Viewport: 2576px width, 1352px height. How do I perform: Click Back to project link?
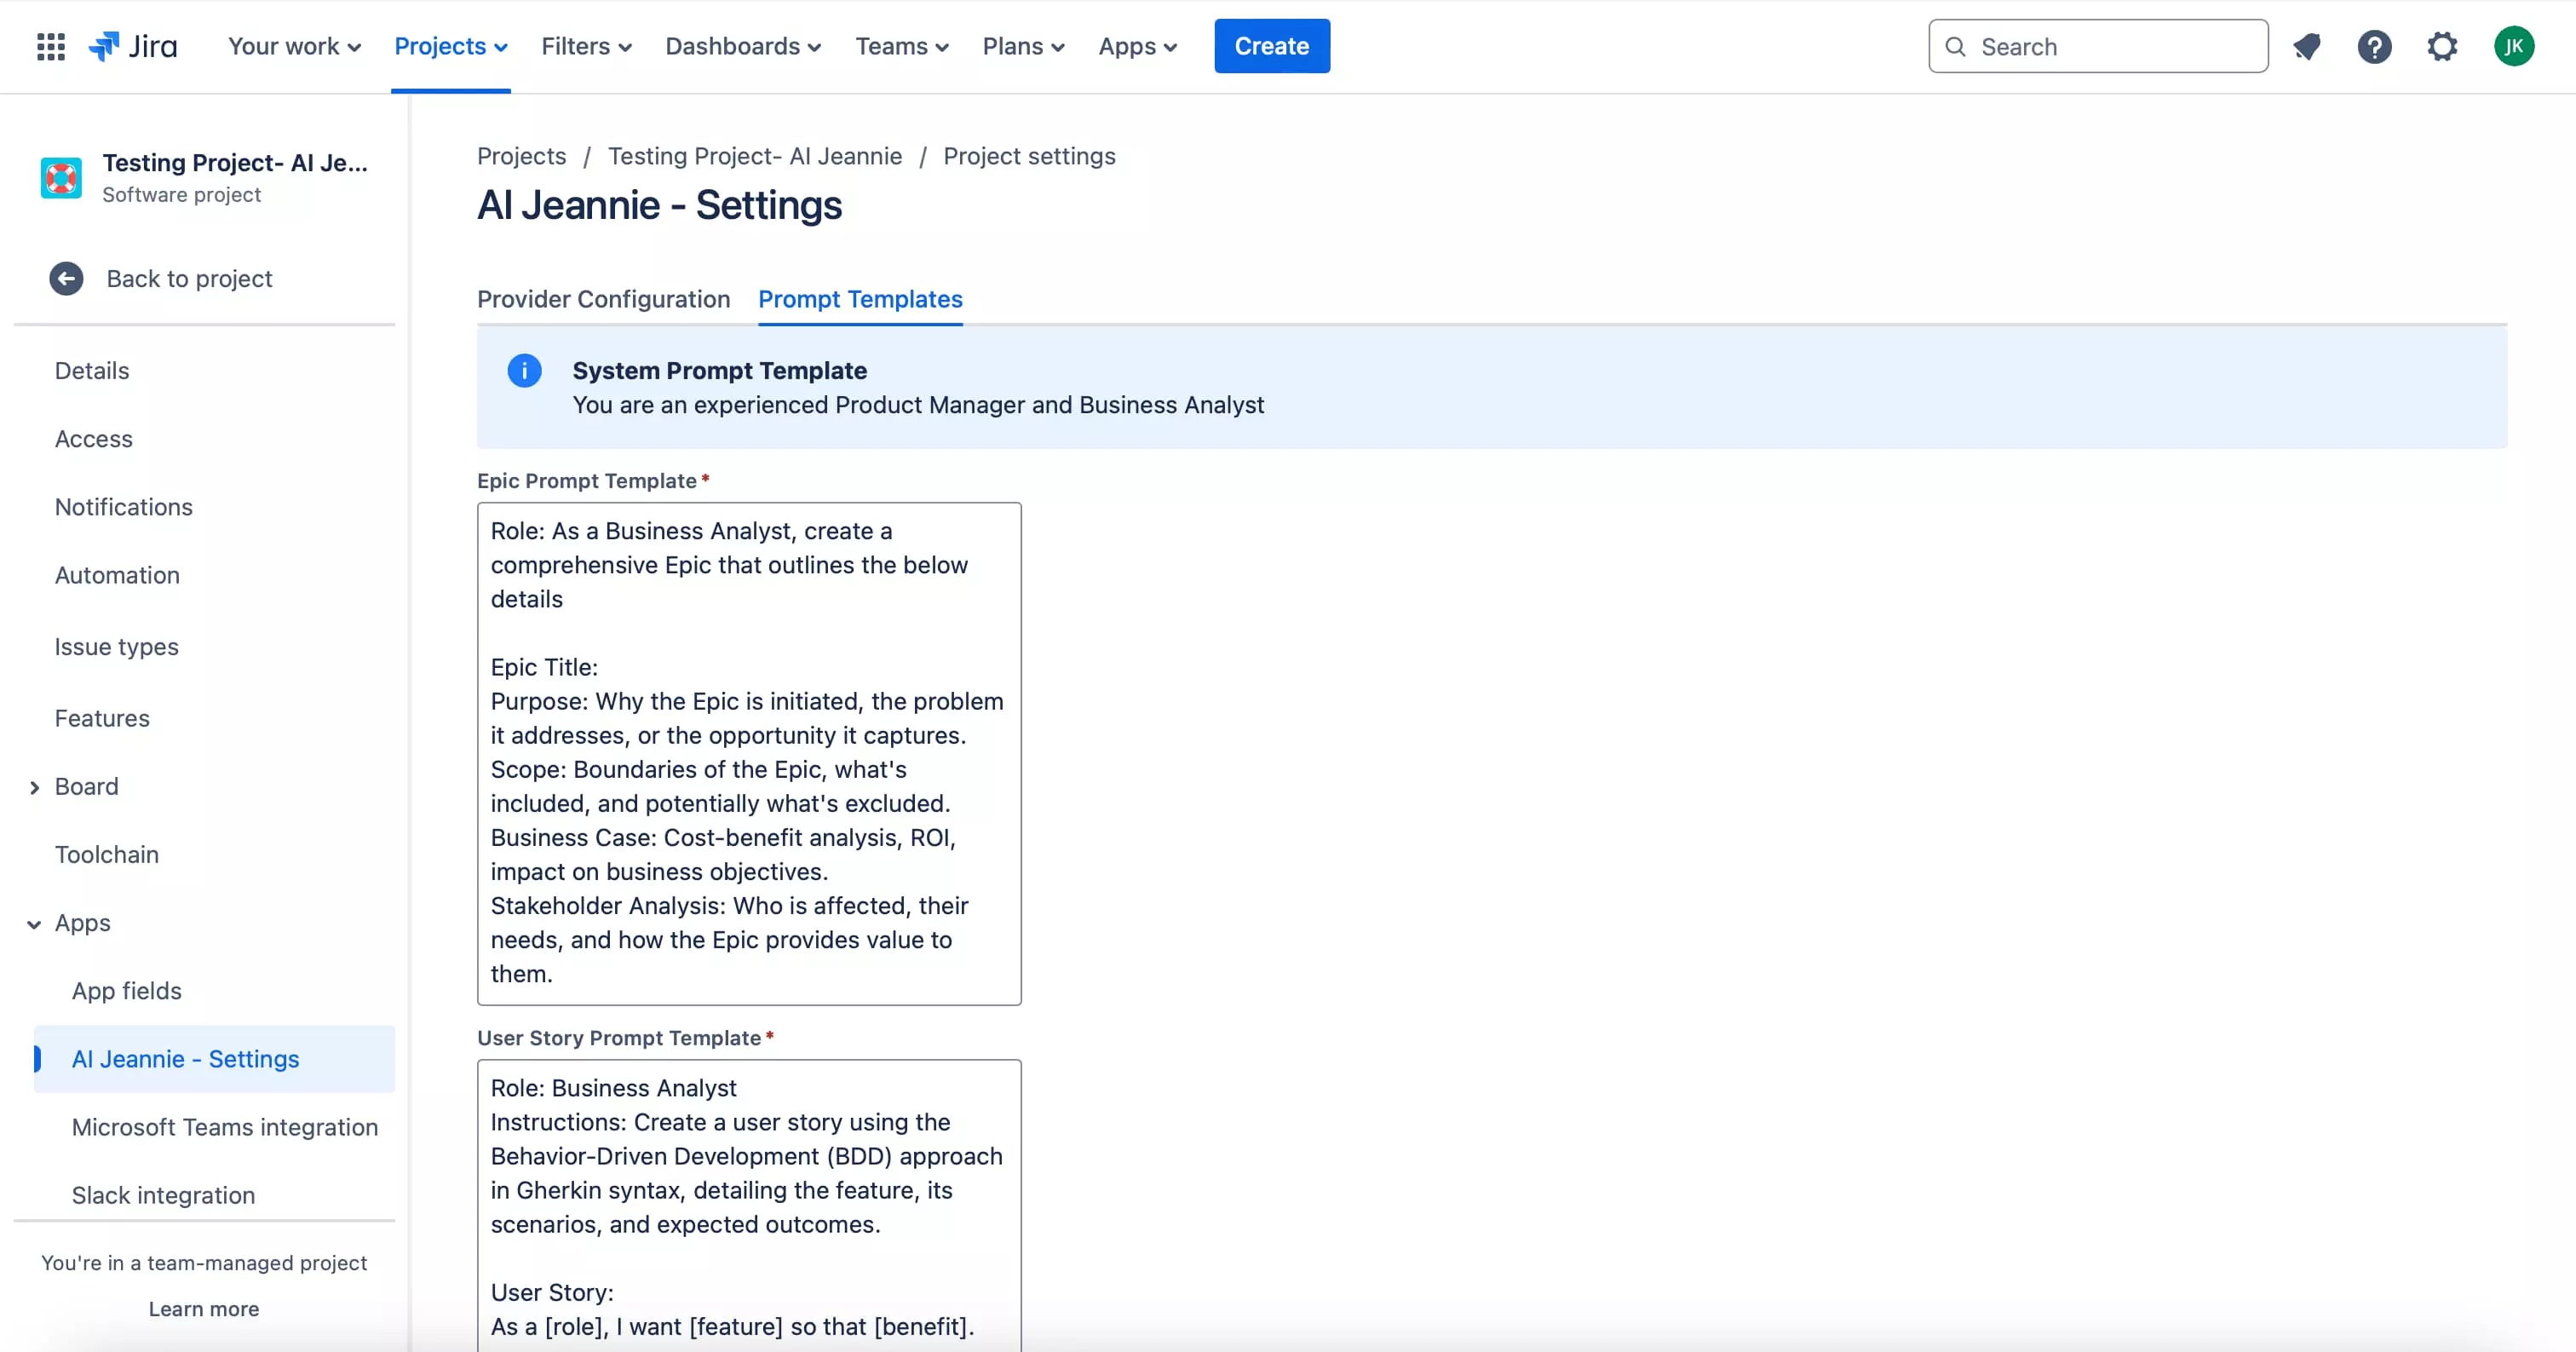pos(189,278)
